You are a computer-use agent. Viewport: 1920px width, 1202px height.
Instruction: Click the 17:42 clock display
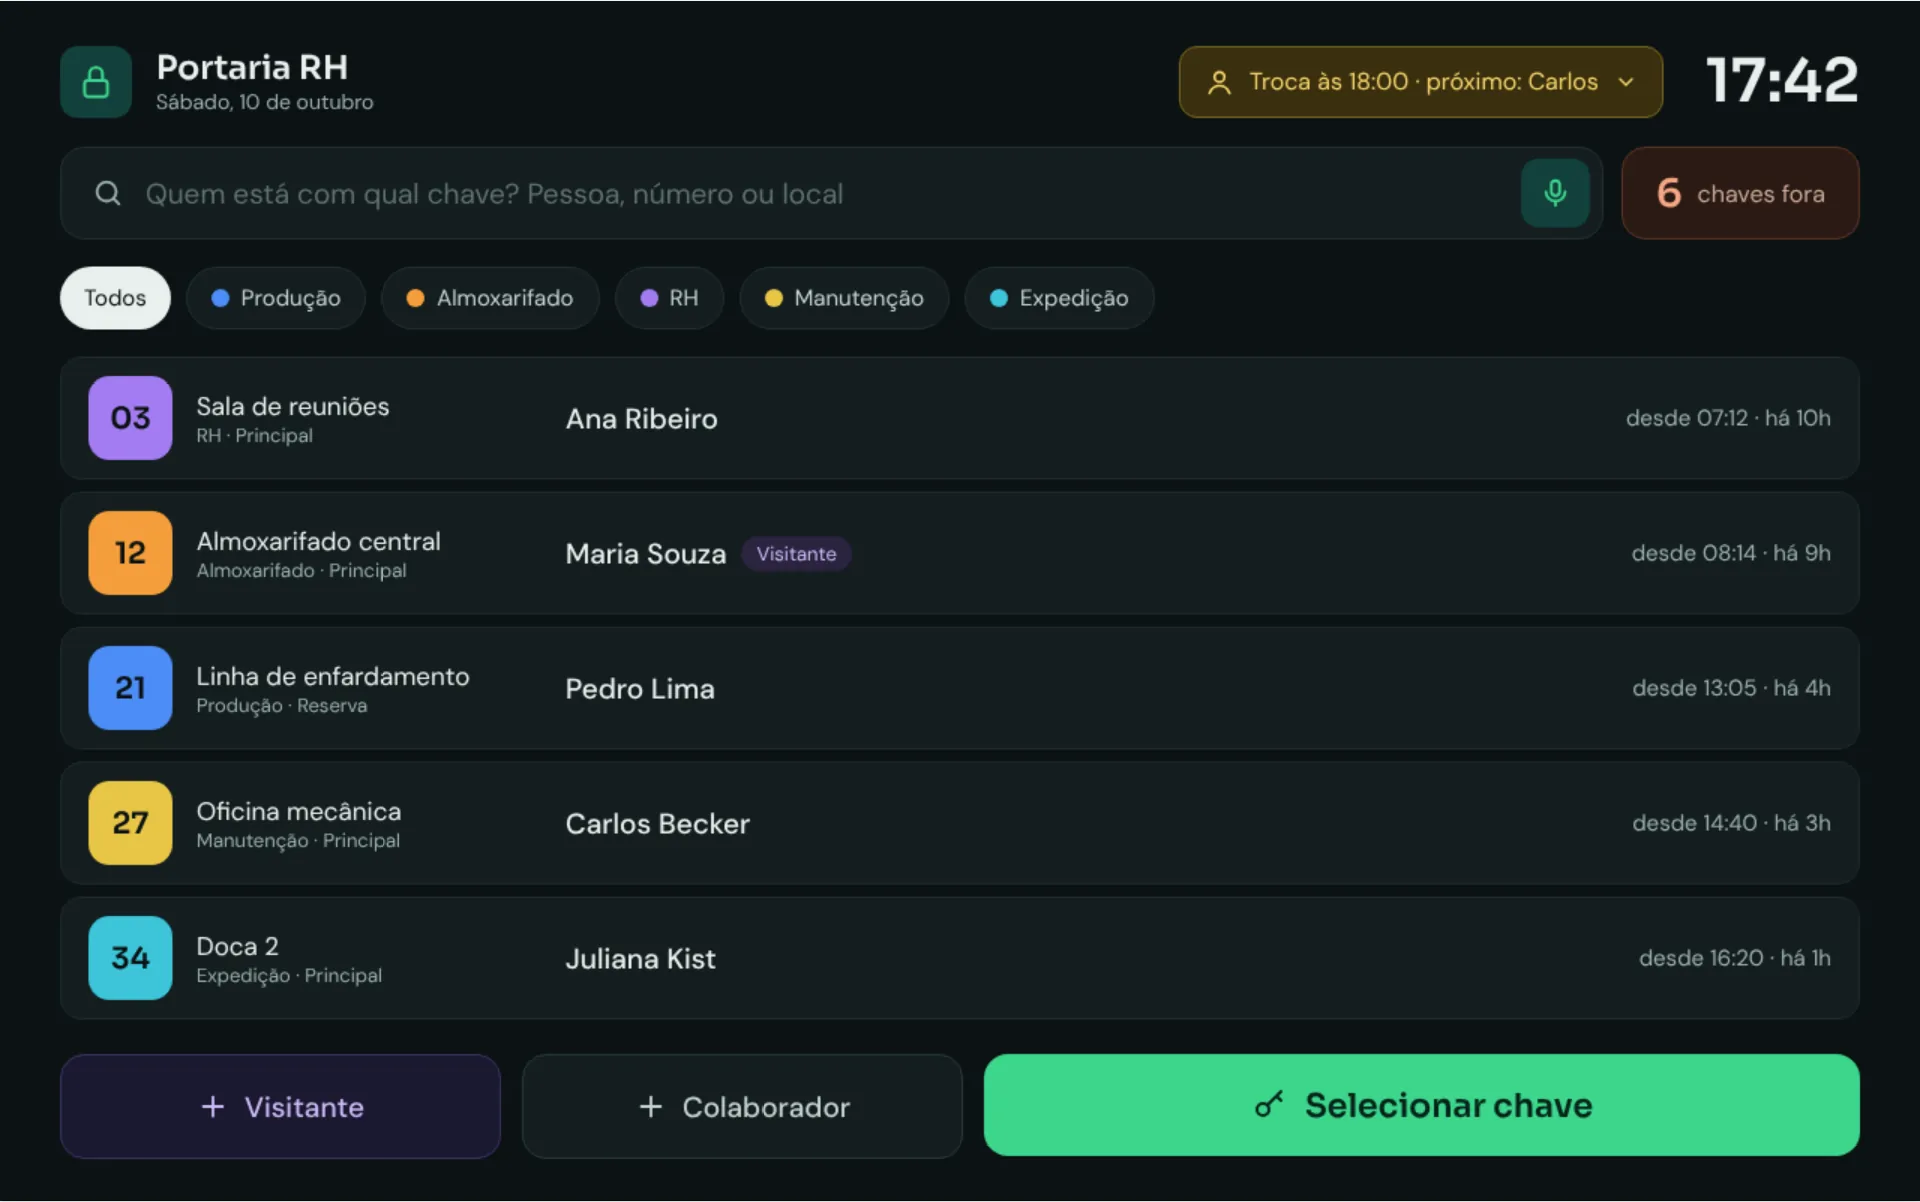[1782, 80]
